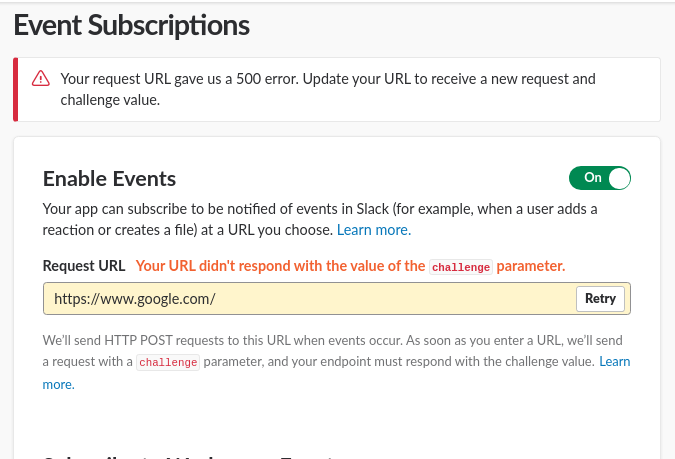The width and height of the screenshot is (675, 459).
Task: Turn off the Enable Events toggle
Action: [x=600, y=178]
